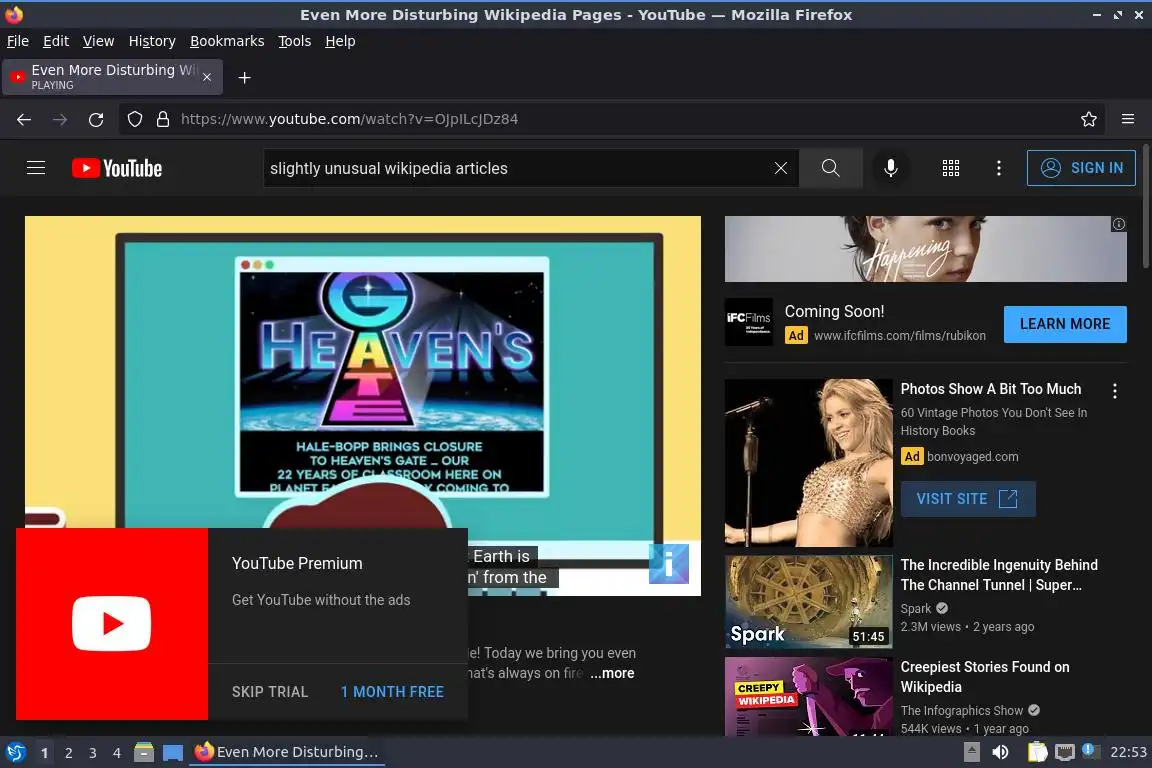Clear the search query with the X icon
The height and width of the screenshot is (768, 1152).
(x=781, y=168)
